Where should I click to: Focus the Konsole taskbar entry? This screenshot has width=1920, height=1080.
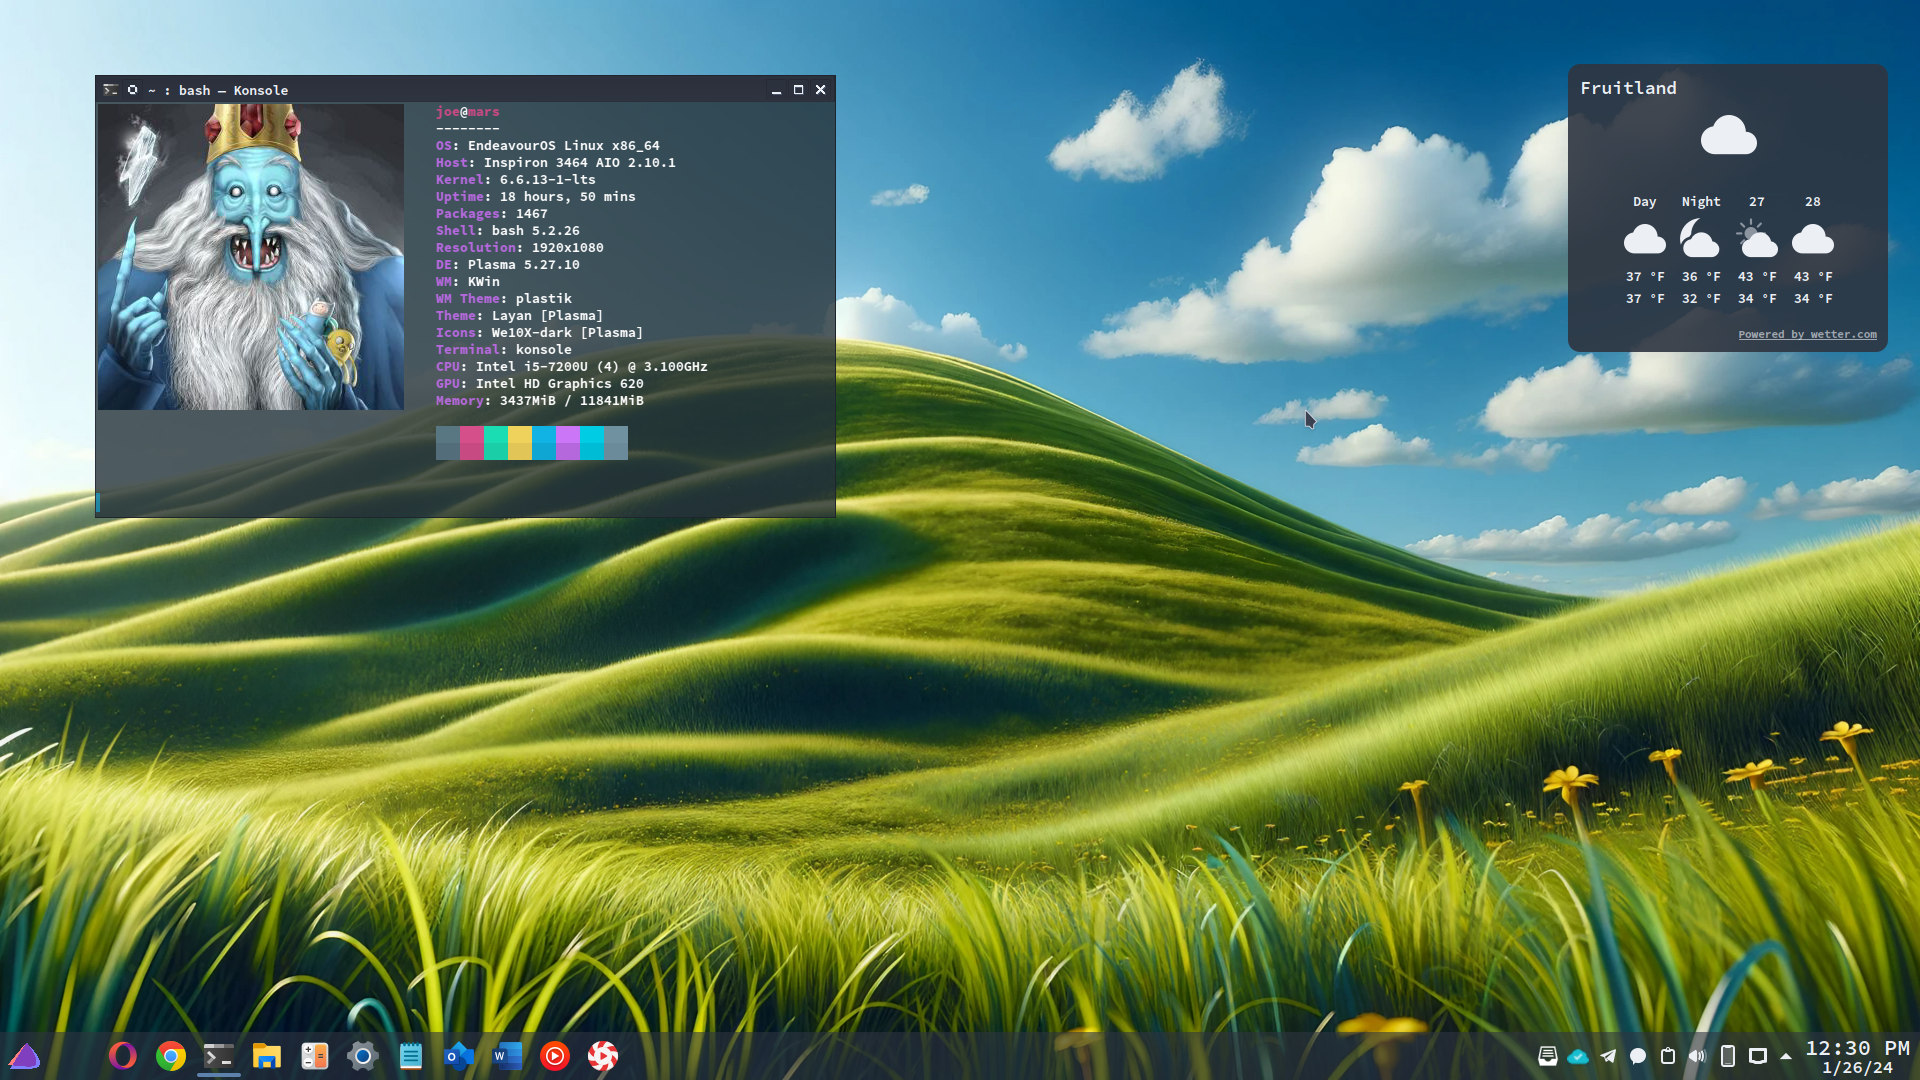[x=218, y=1056]
